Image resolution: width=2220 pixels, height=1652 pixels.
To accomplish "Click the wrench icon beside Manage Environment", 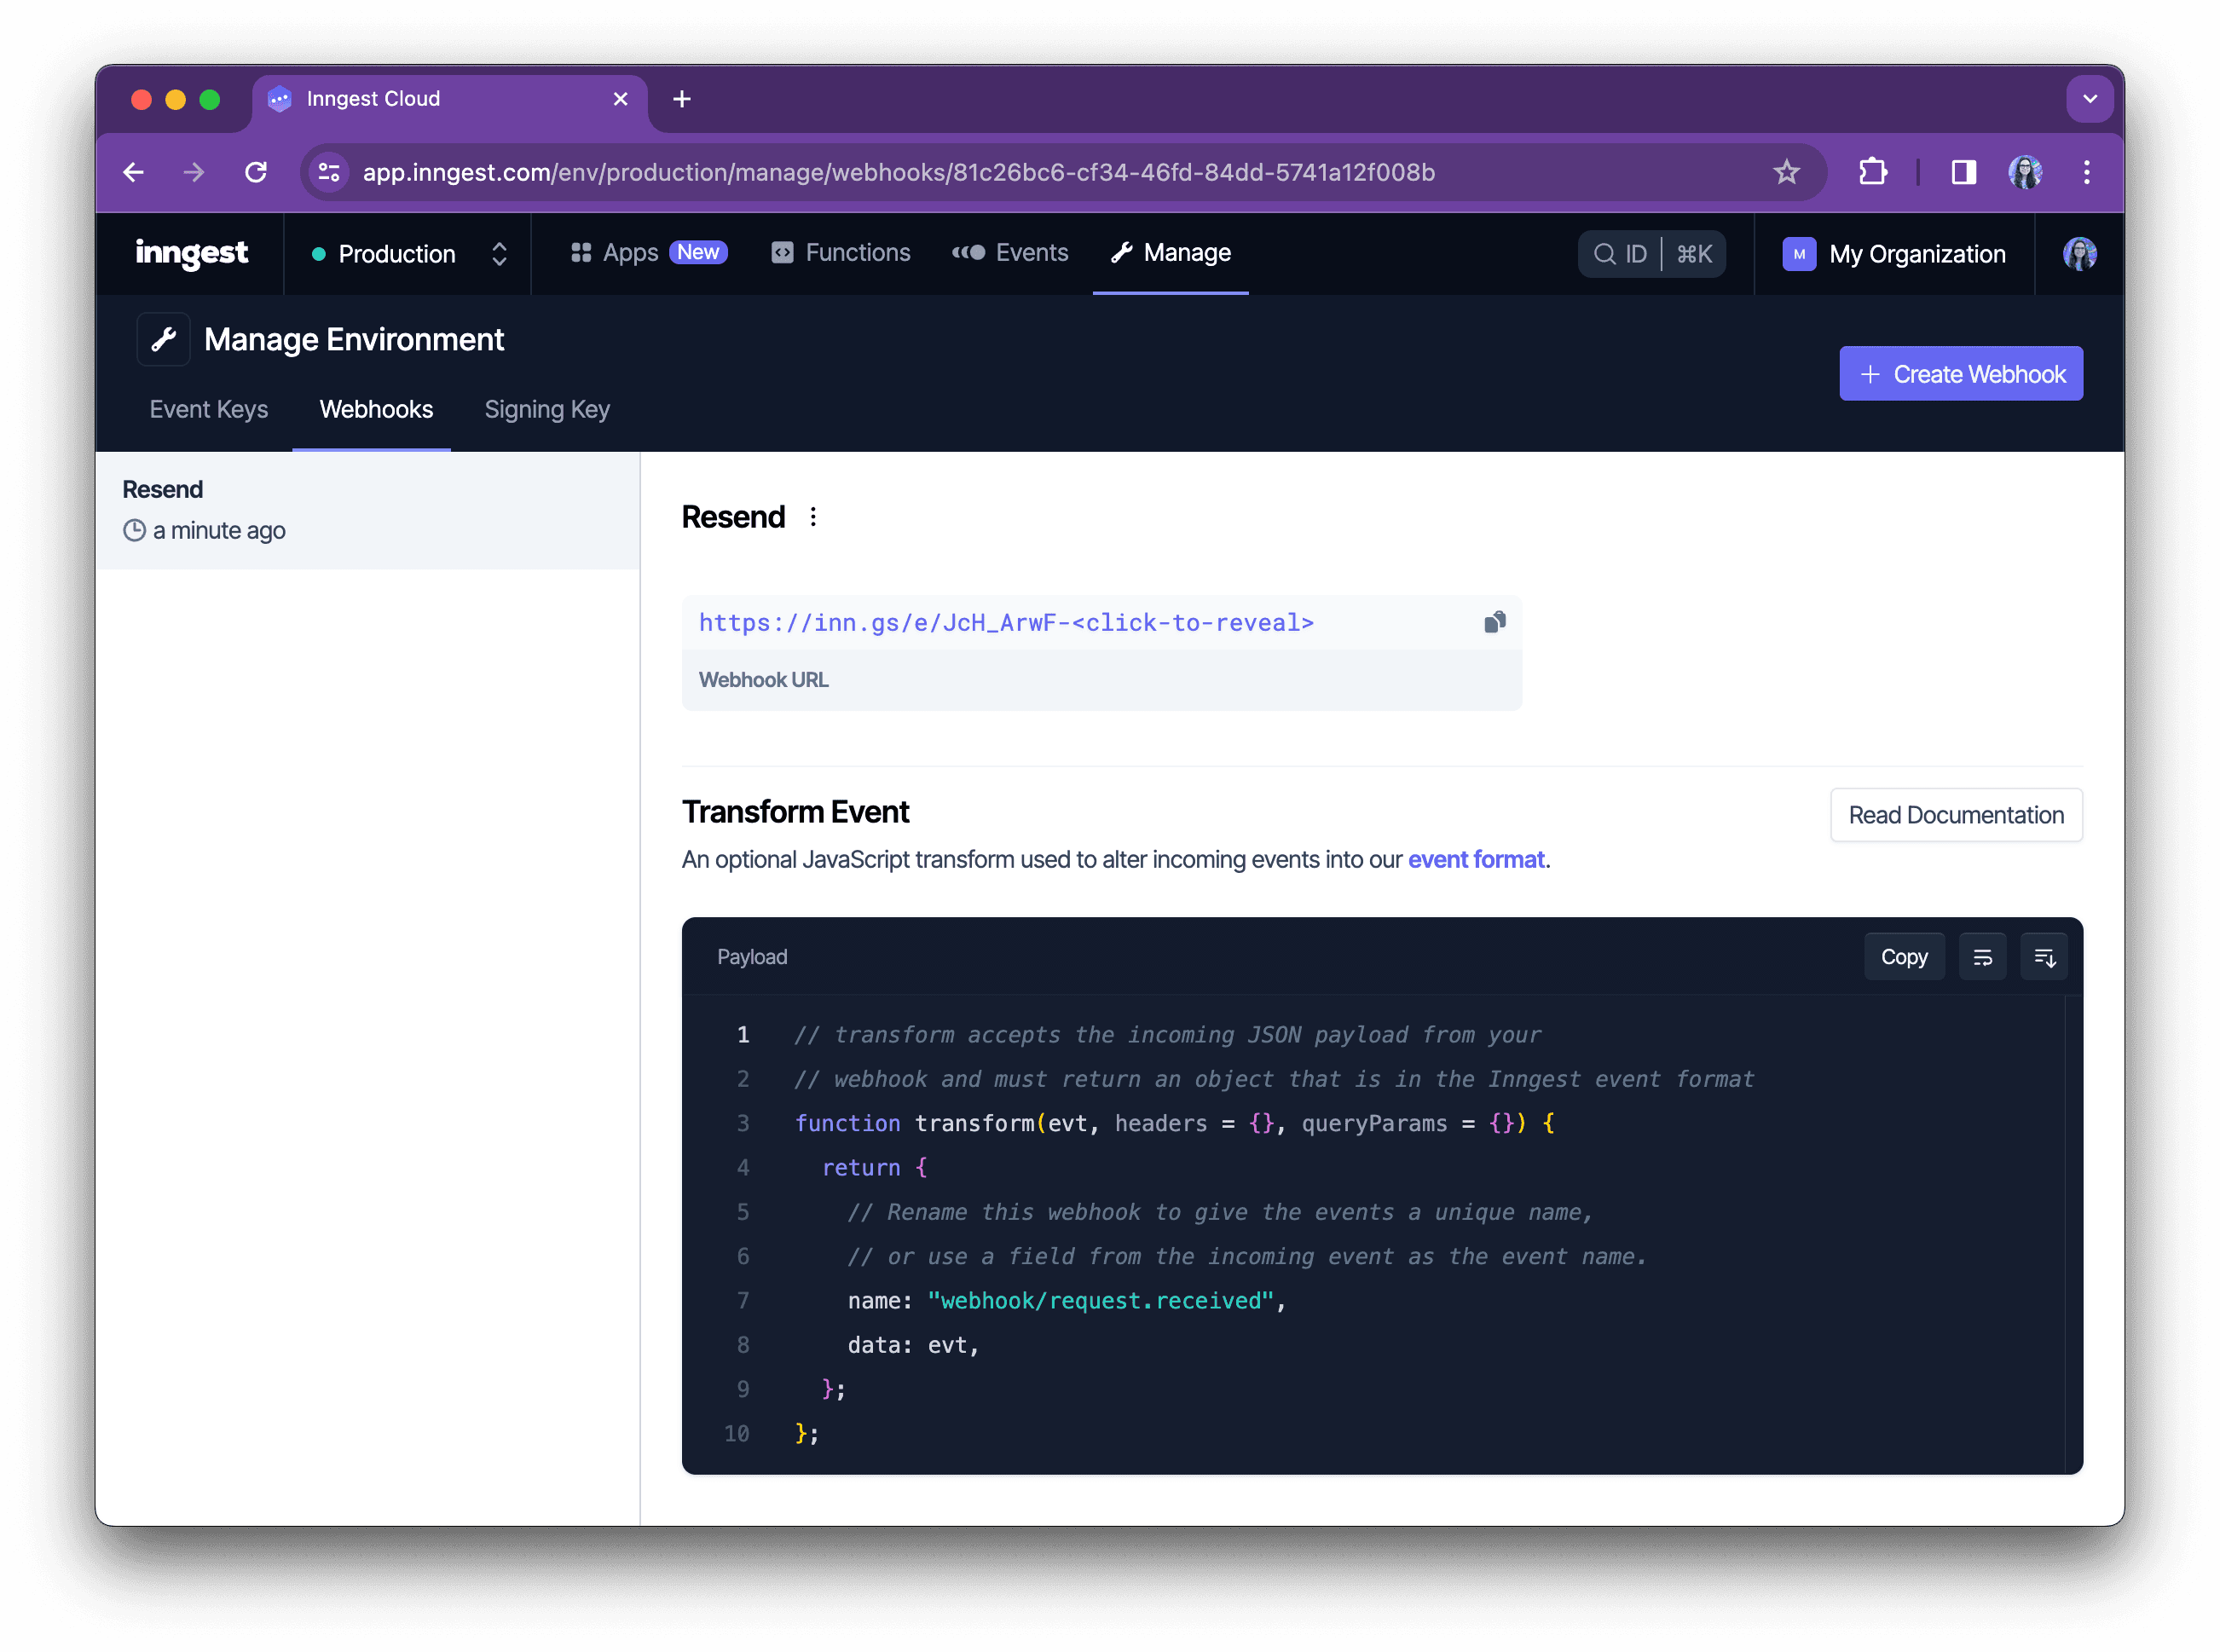I will point(163,339).
